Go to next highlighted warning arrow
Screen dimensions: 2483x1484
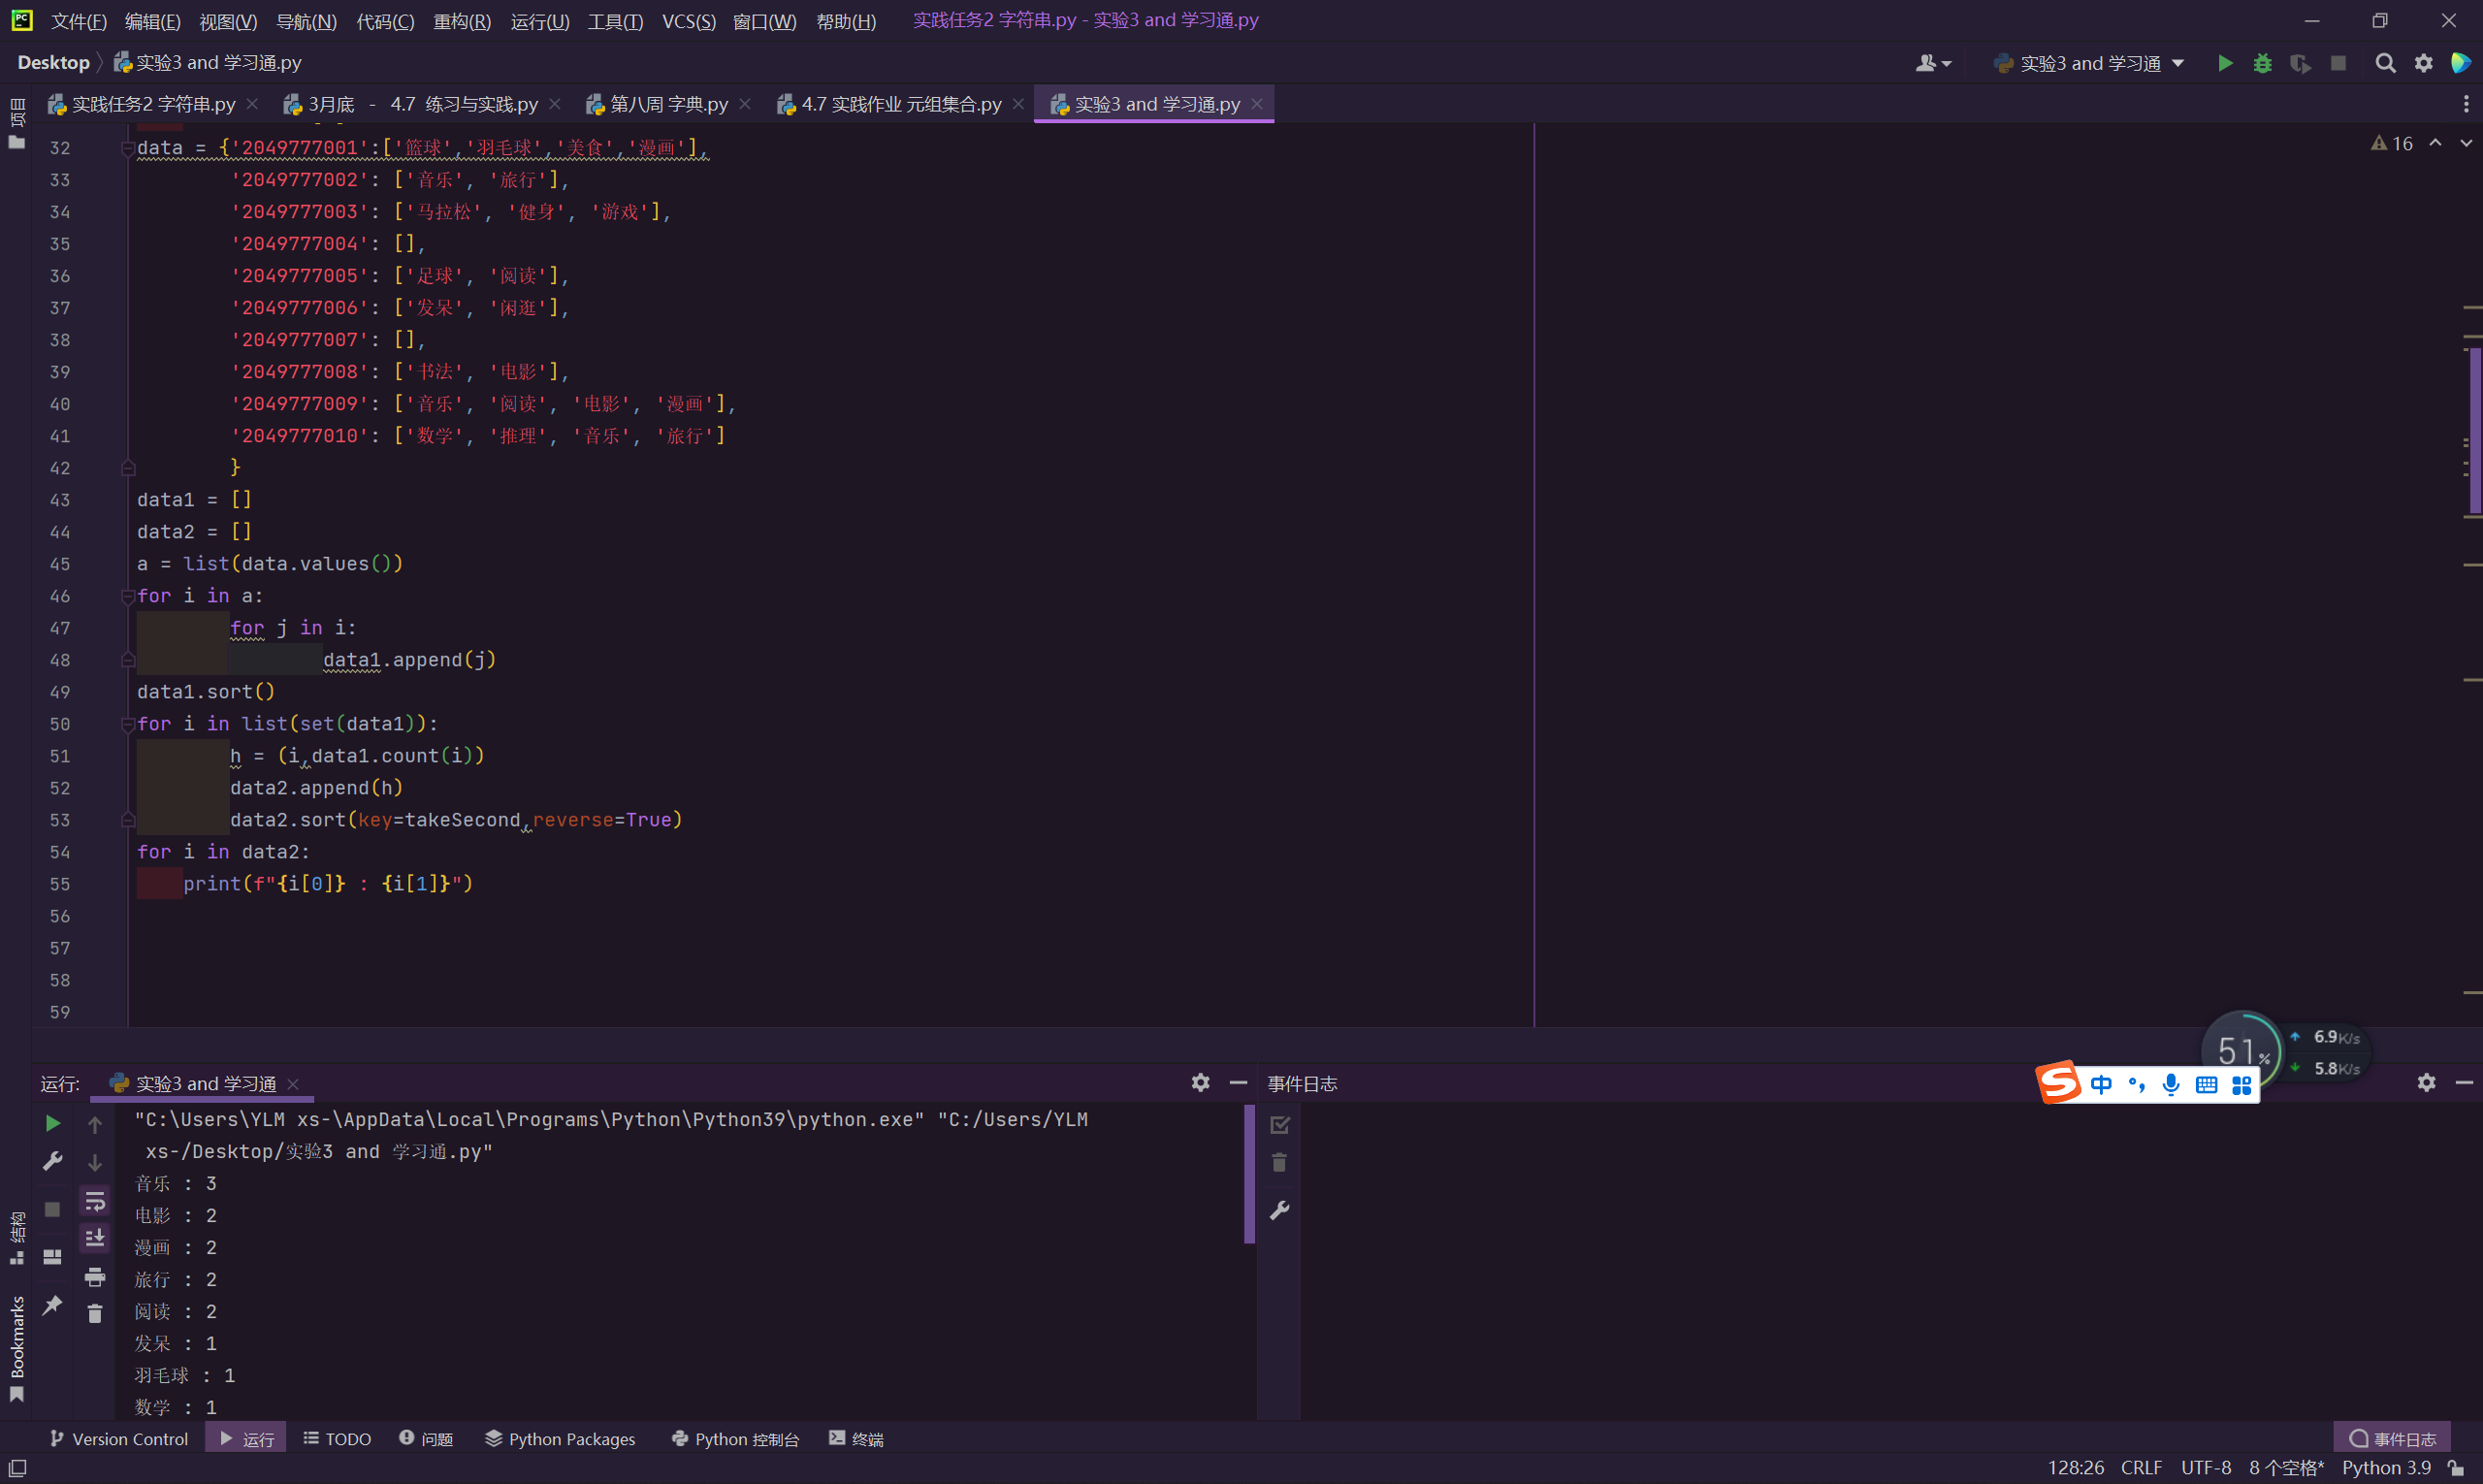coord(2466,144)
